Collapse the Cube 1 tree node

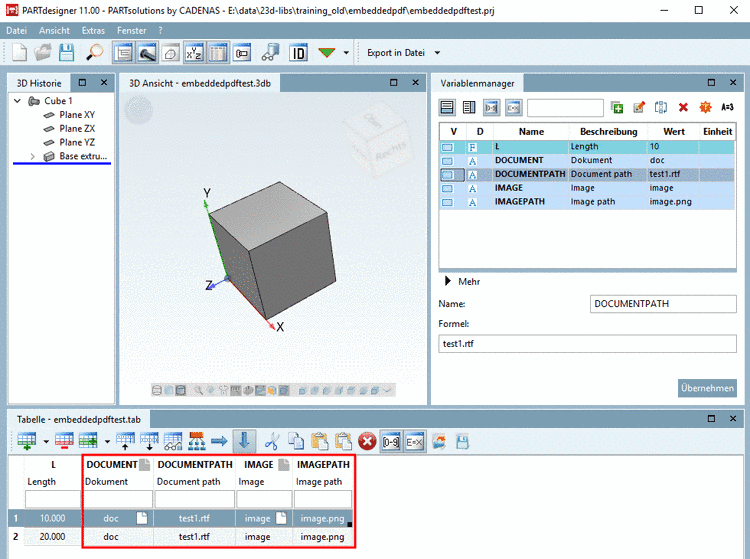17,101
